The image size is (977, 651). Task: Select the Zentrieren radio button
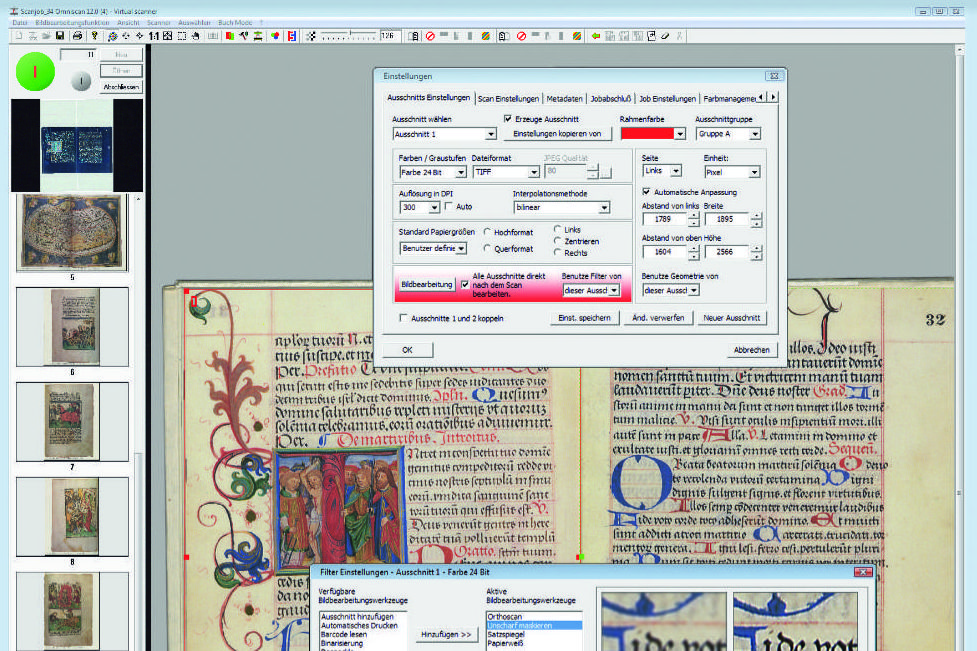(558, 240)
